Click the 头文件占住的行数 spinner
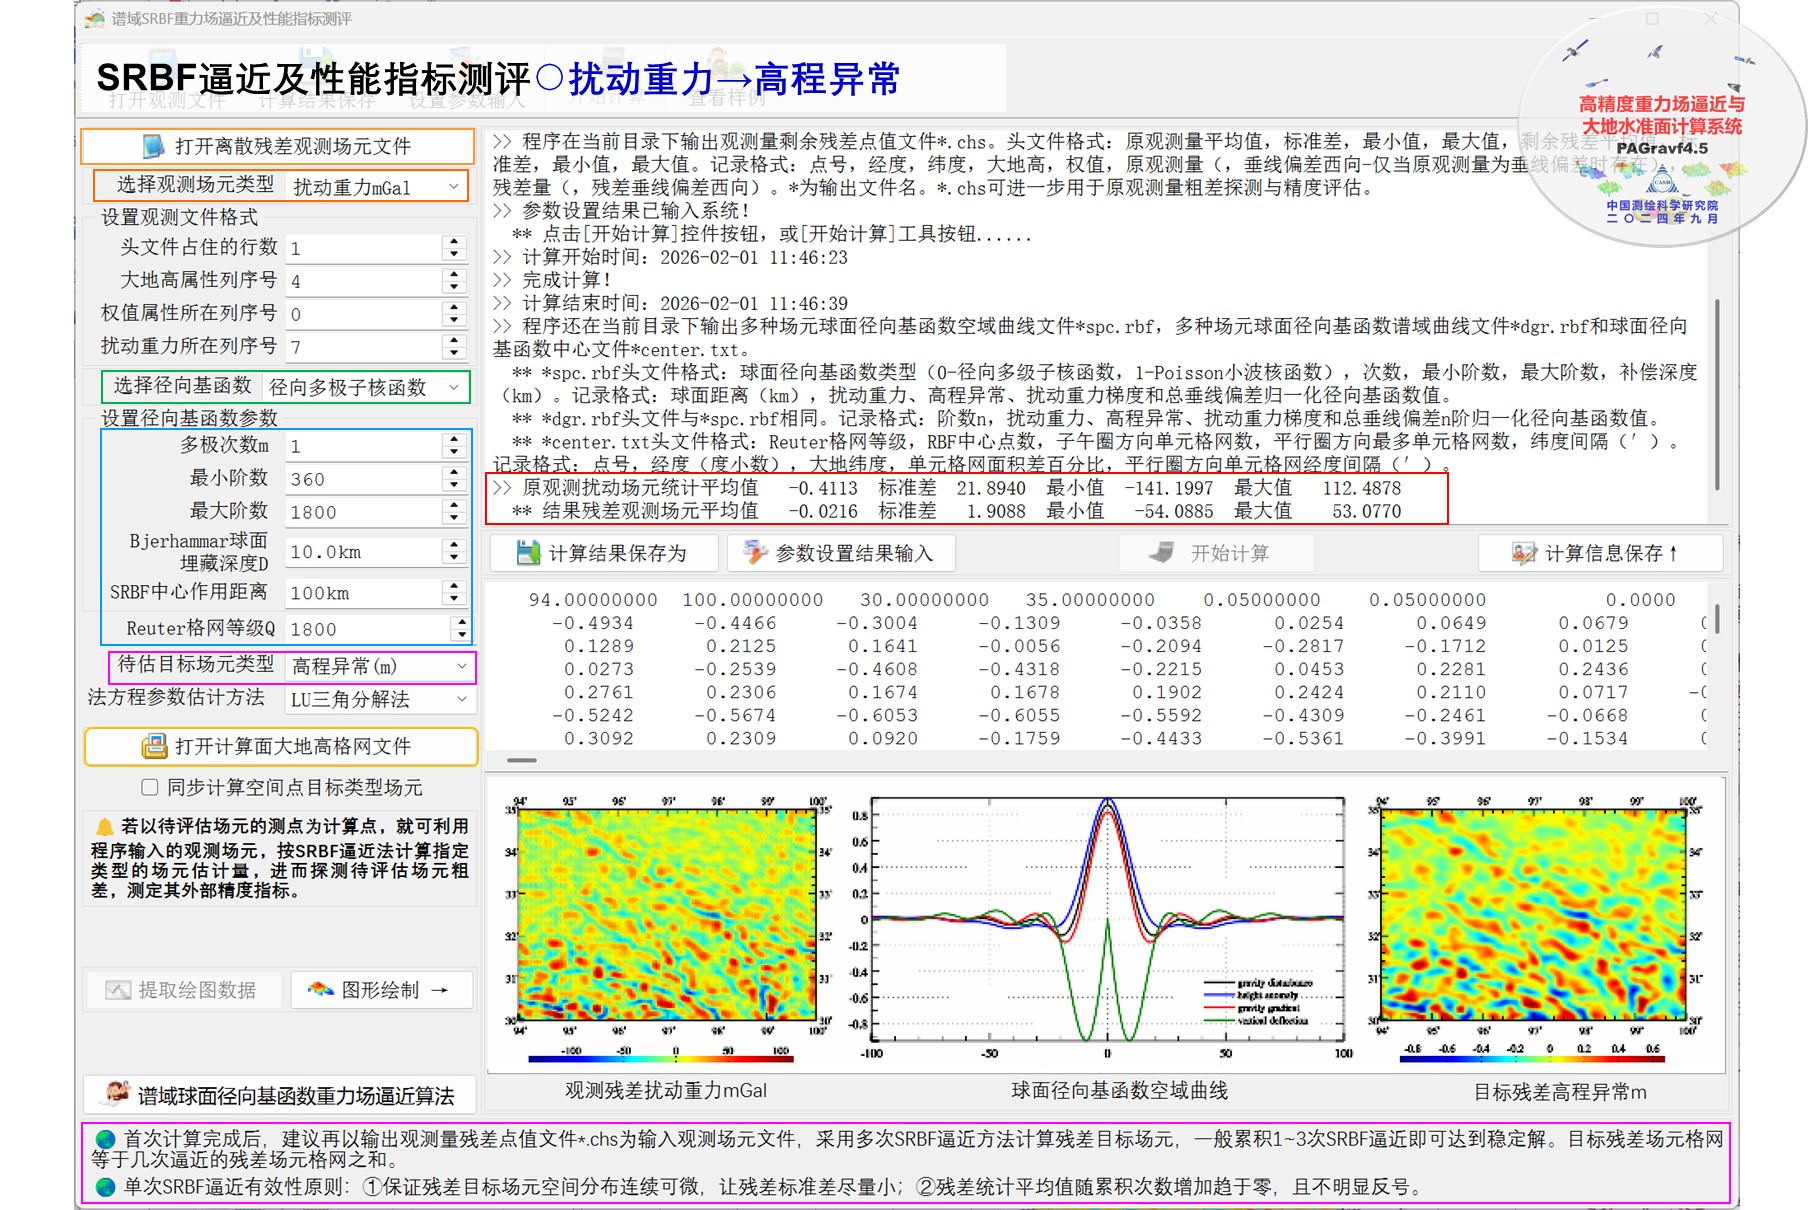The height and width of the screenshot is (1210, 1814). coord(455,248)
